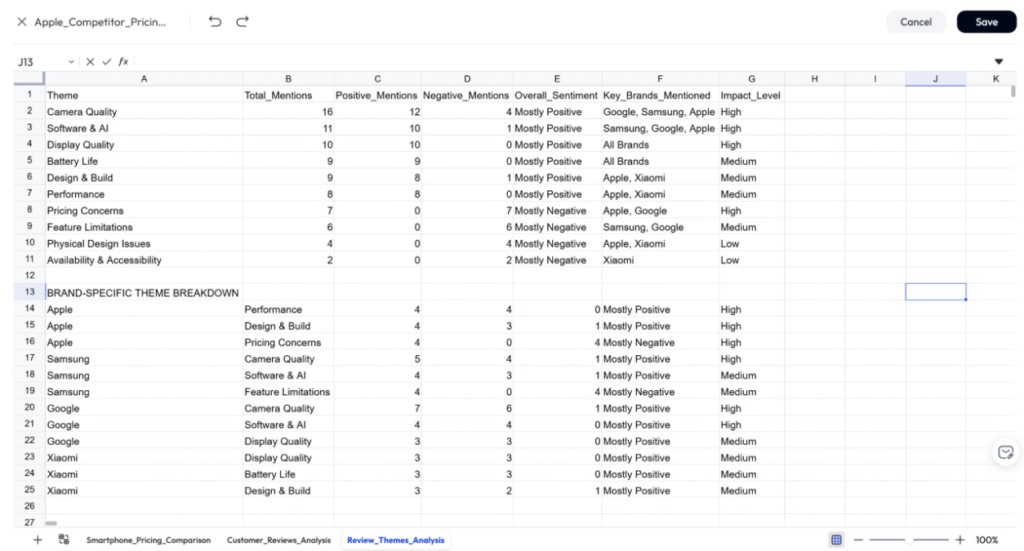Toggle the grid view icon in status bar

pos(836,540)
